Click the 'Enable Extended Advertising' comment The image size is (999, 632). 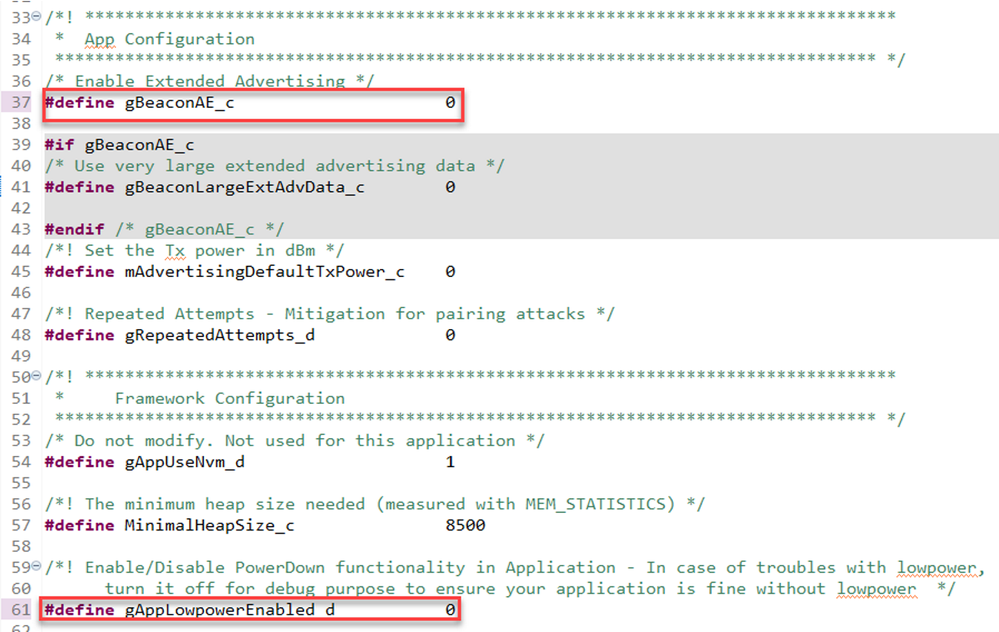[x=210, y=82]
